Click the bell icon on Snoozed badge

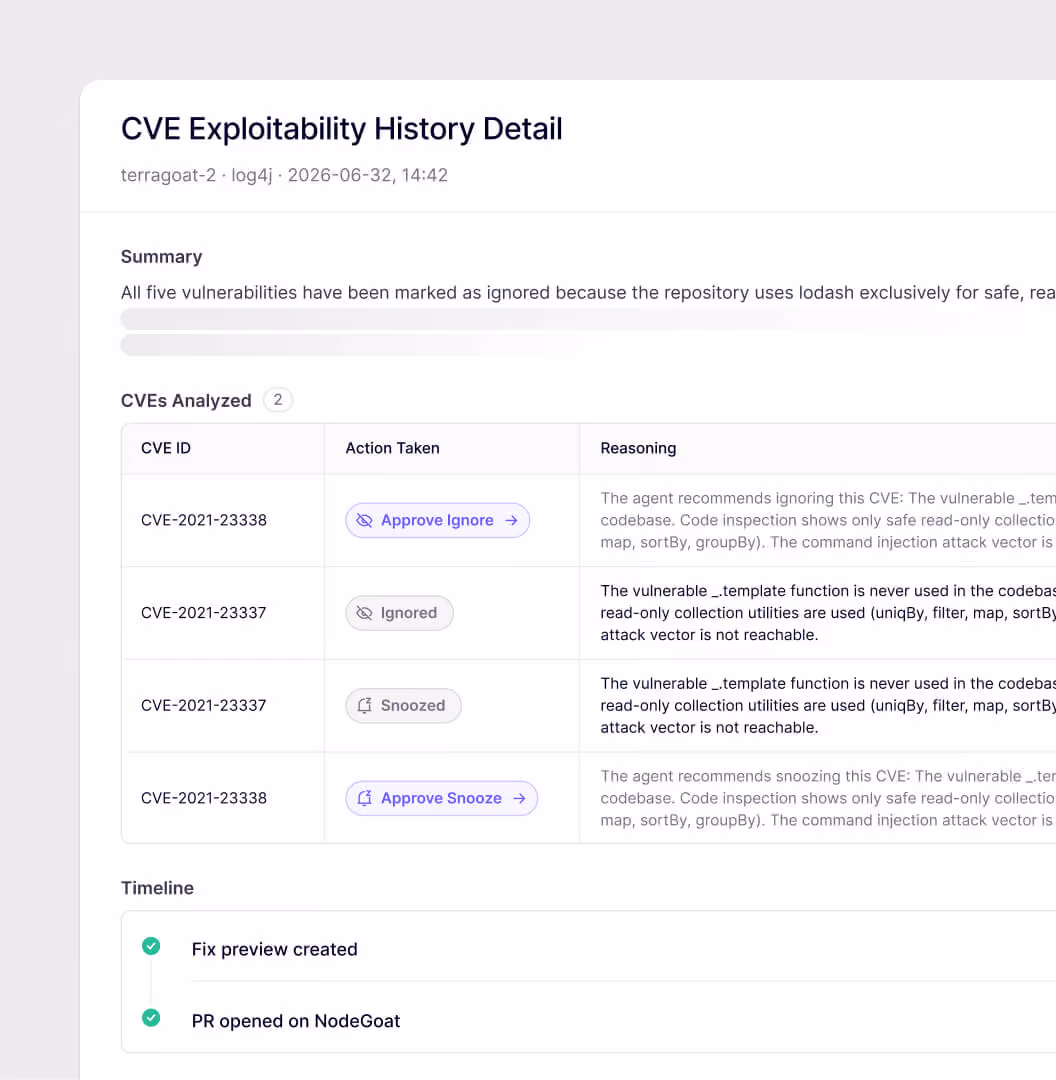pos(364,705)
